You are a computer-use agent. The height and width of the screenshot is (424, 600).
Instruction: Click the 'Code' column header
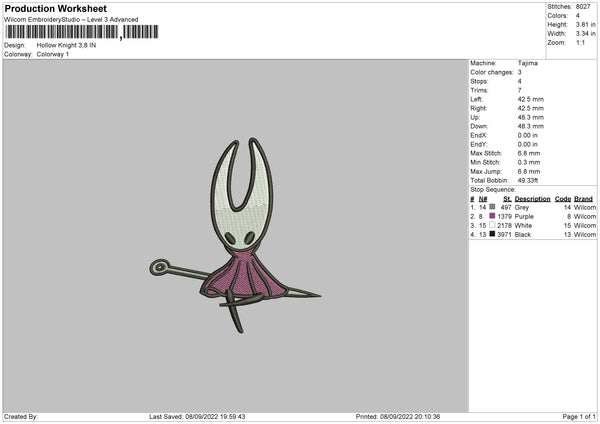point(562,199)
